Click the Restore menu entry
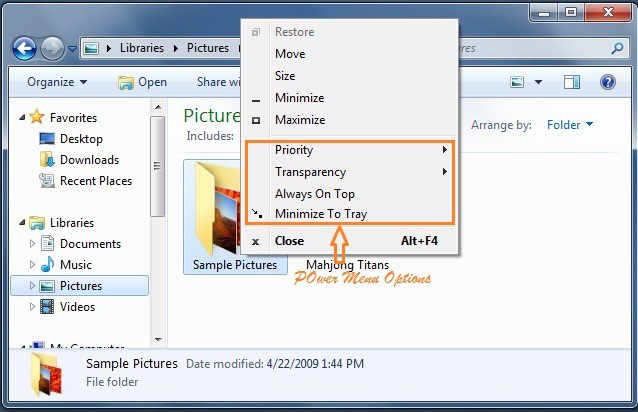 coord(349,32)
